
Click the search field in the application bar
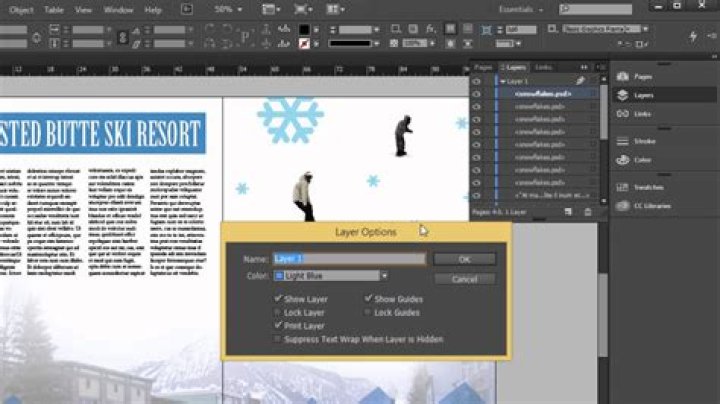coord(596,9)
